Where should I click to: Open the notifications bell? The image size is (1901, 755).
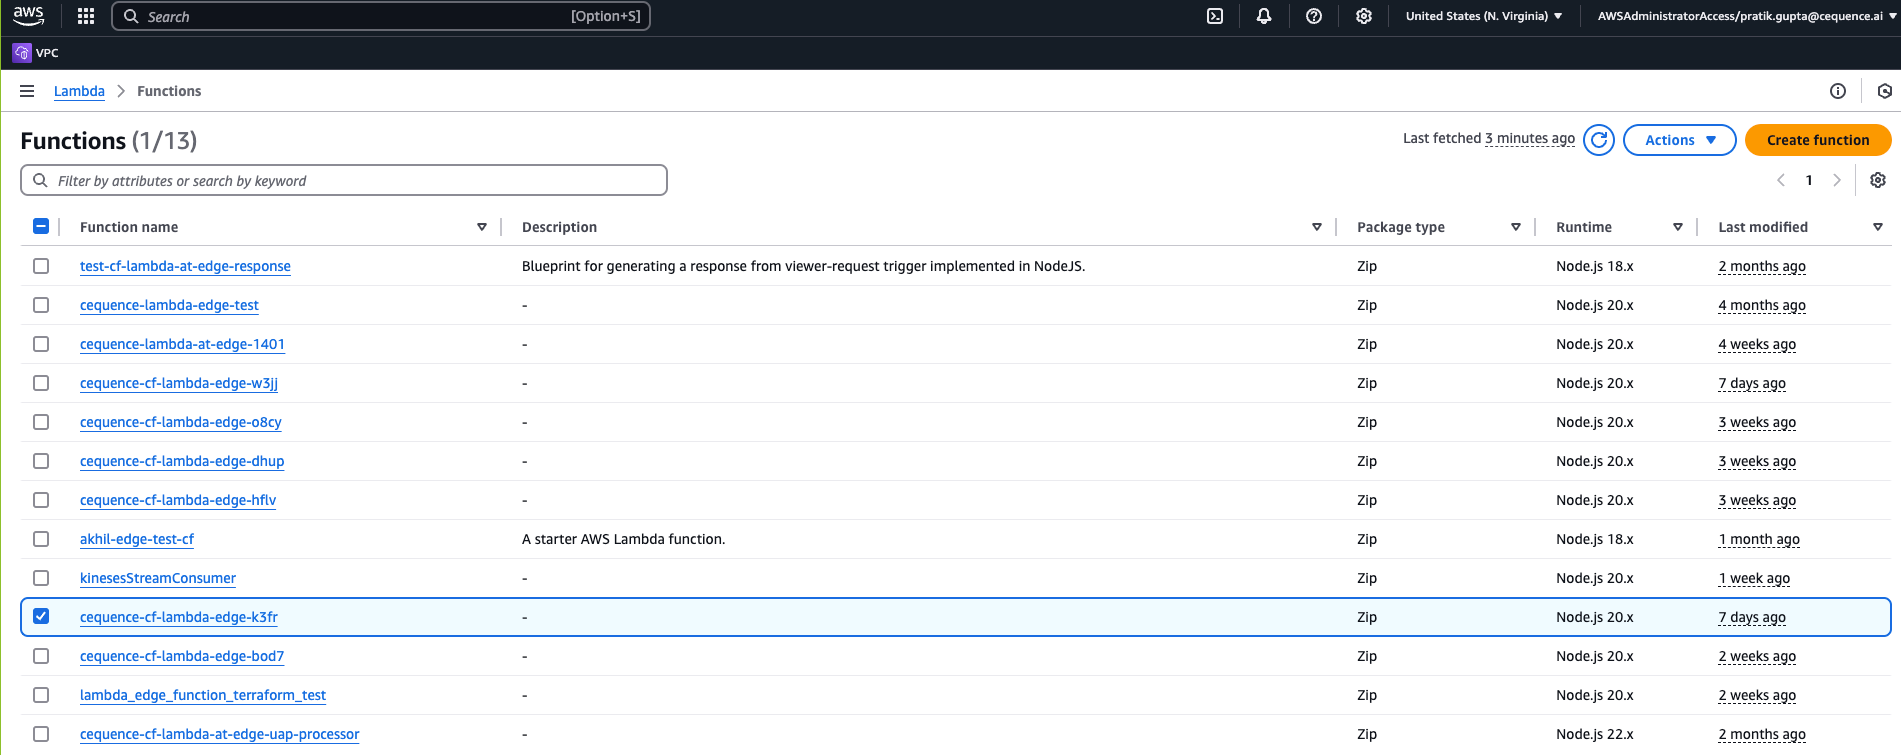tap(1264, 16)
